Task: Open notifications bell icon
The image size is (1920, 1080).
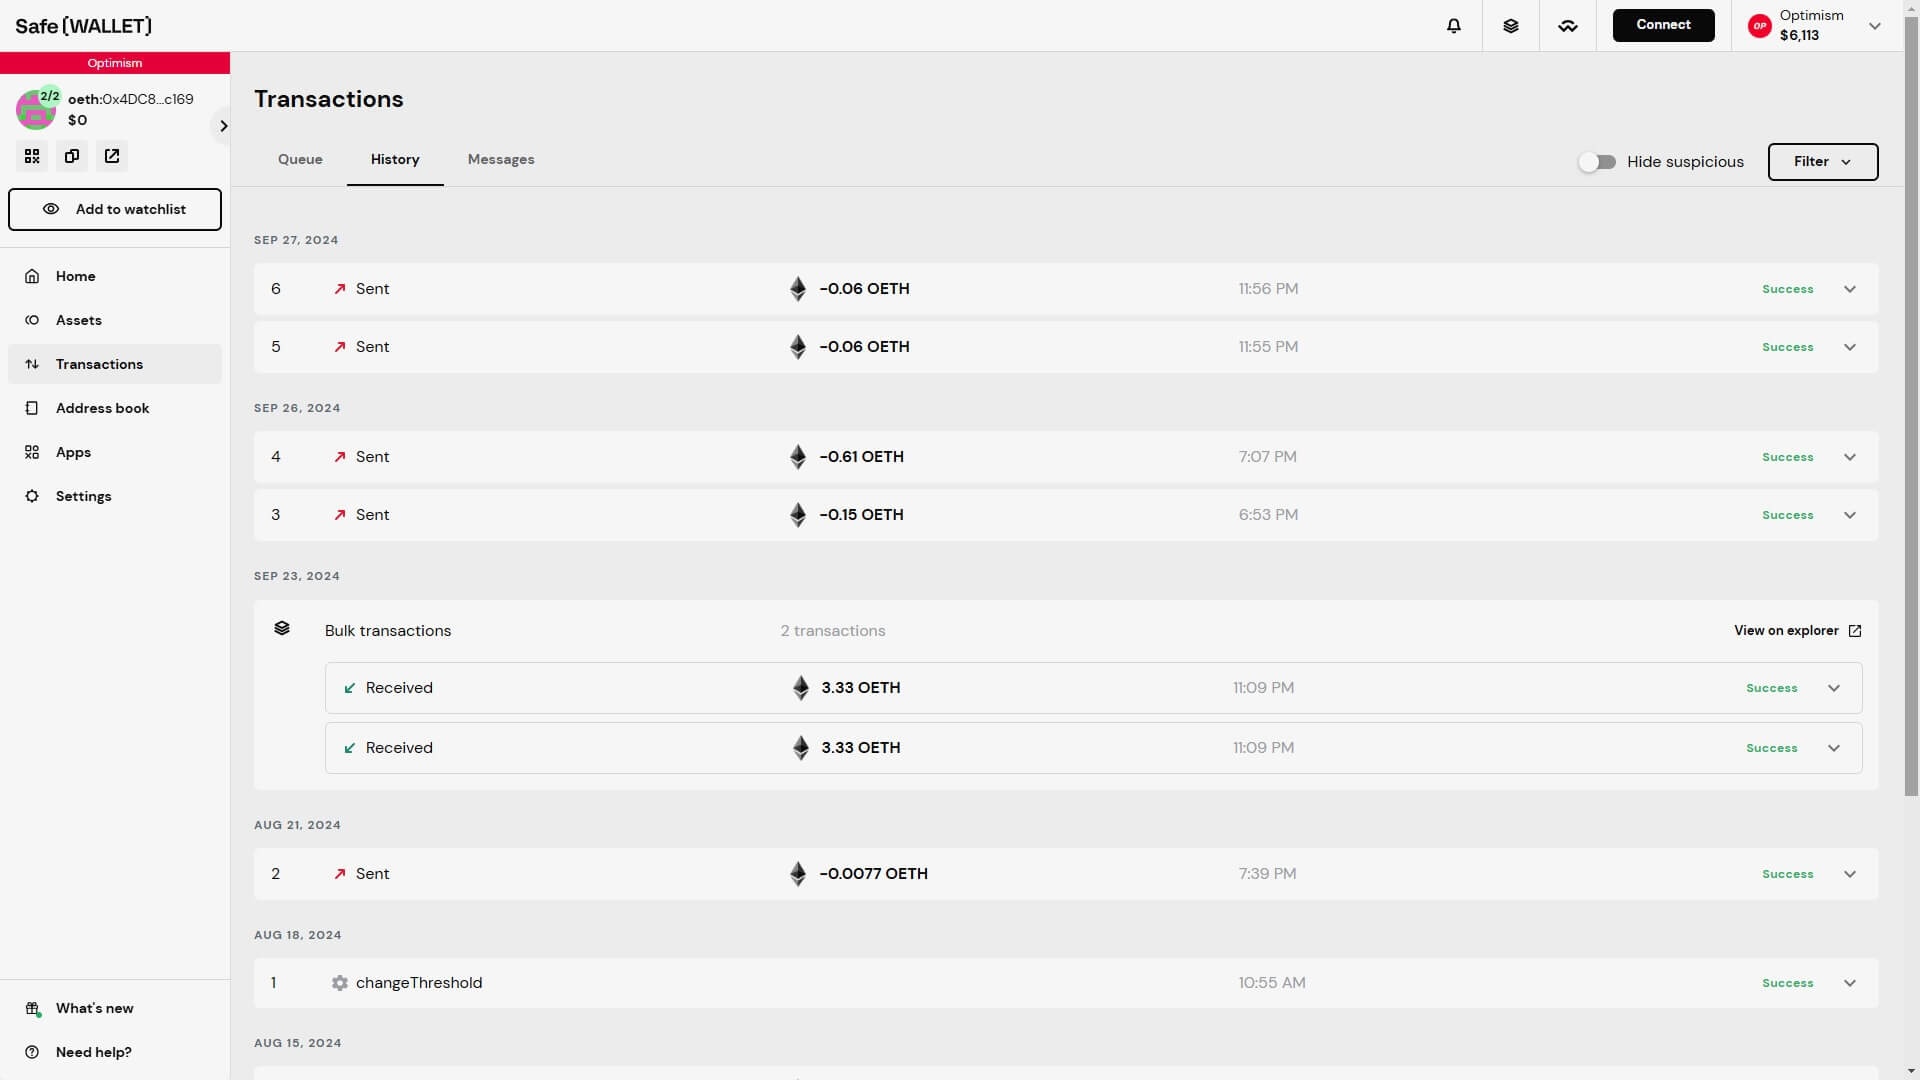Action: pos(1454,26)
